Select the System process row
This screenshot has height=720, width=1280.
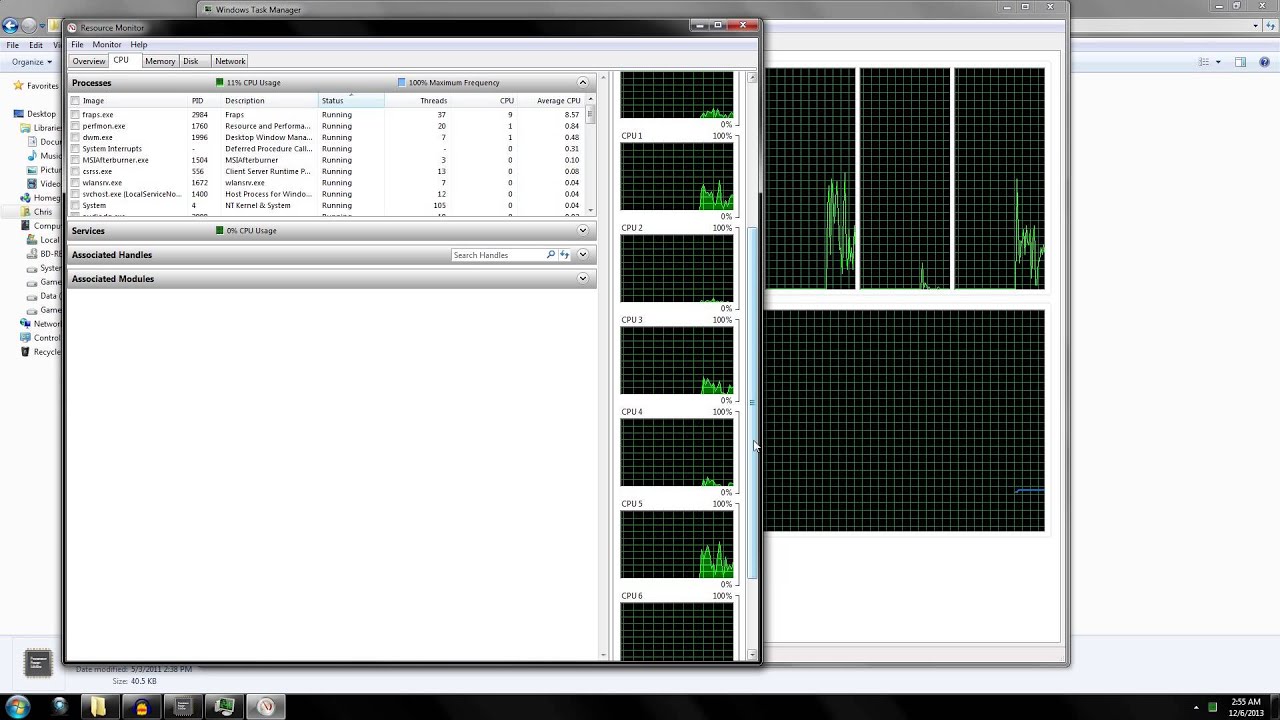(326, 206)
